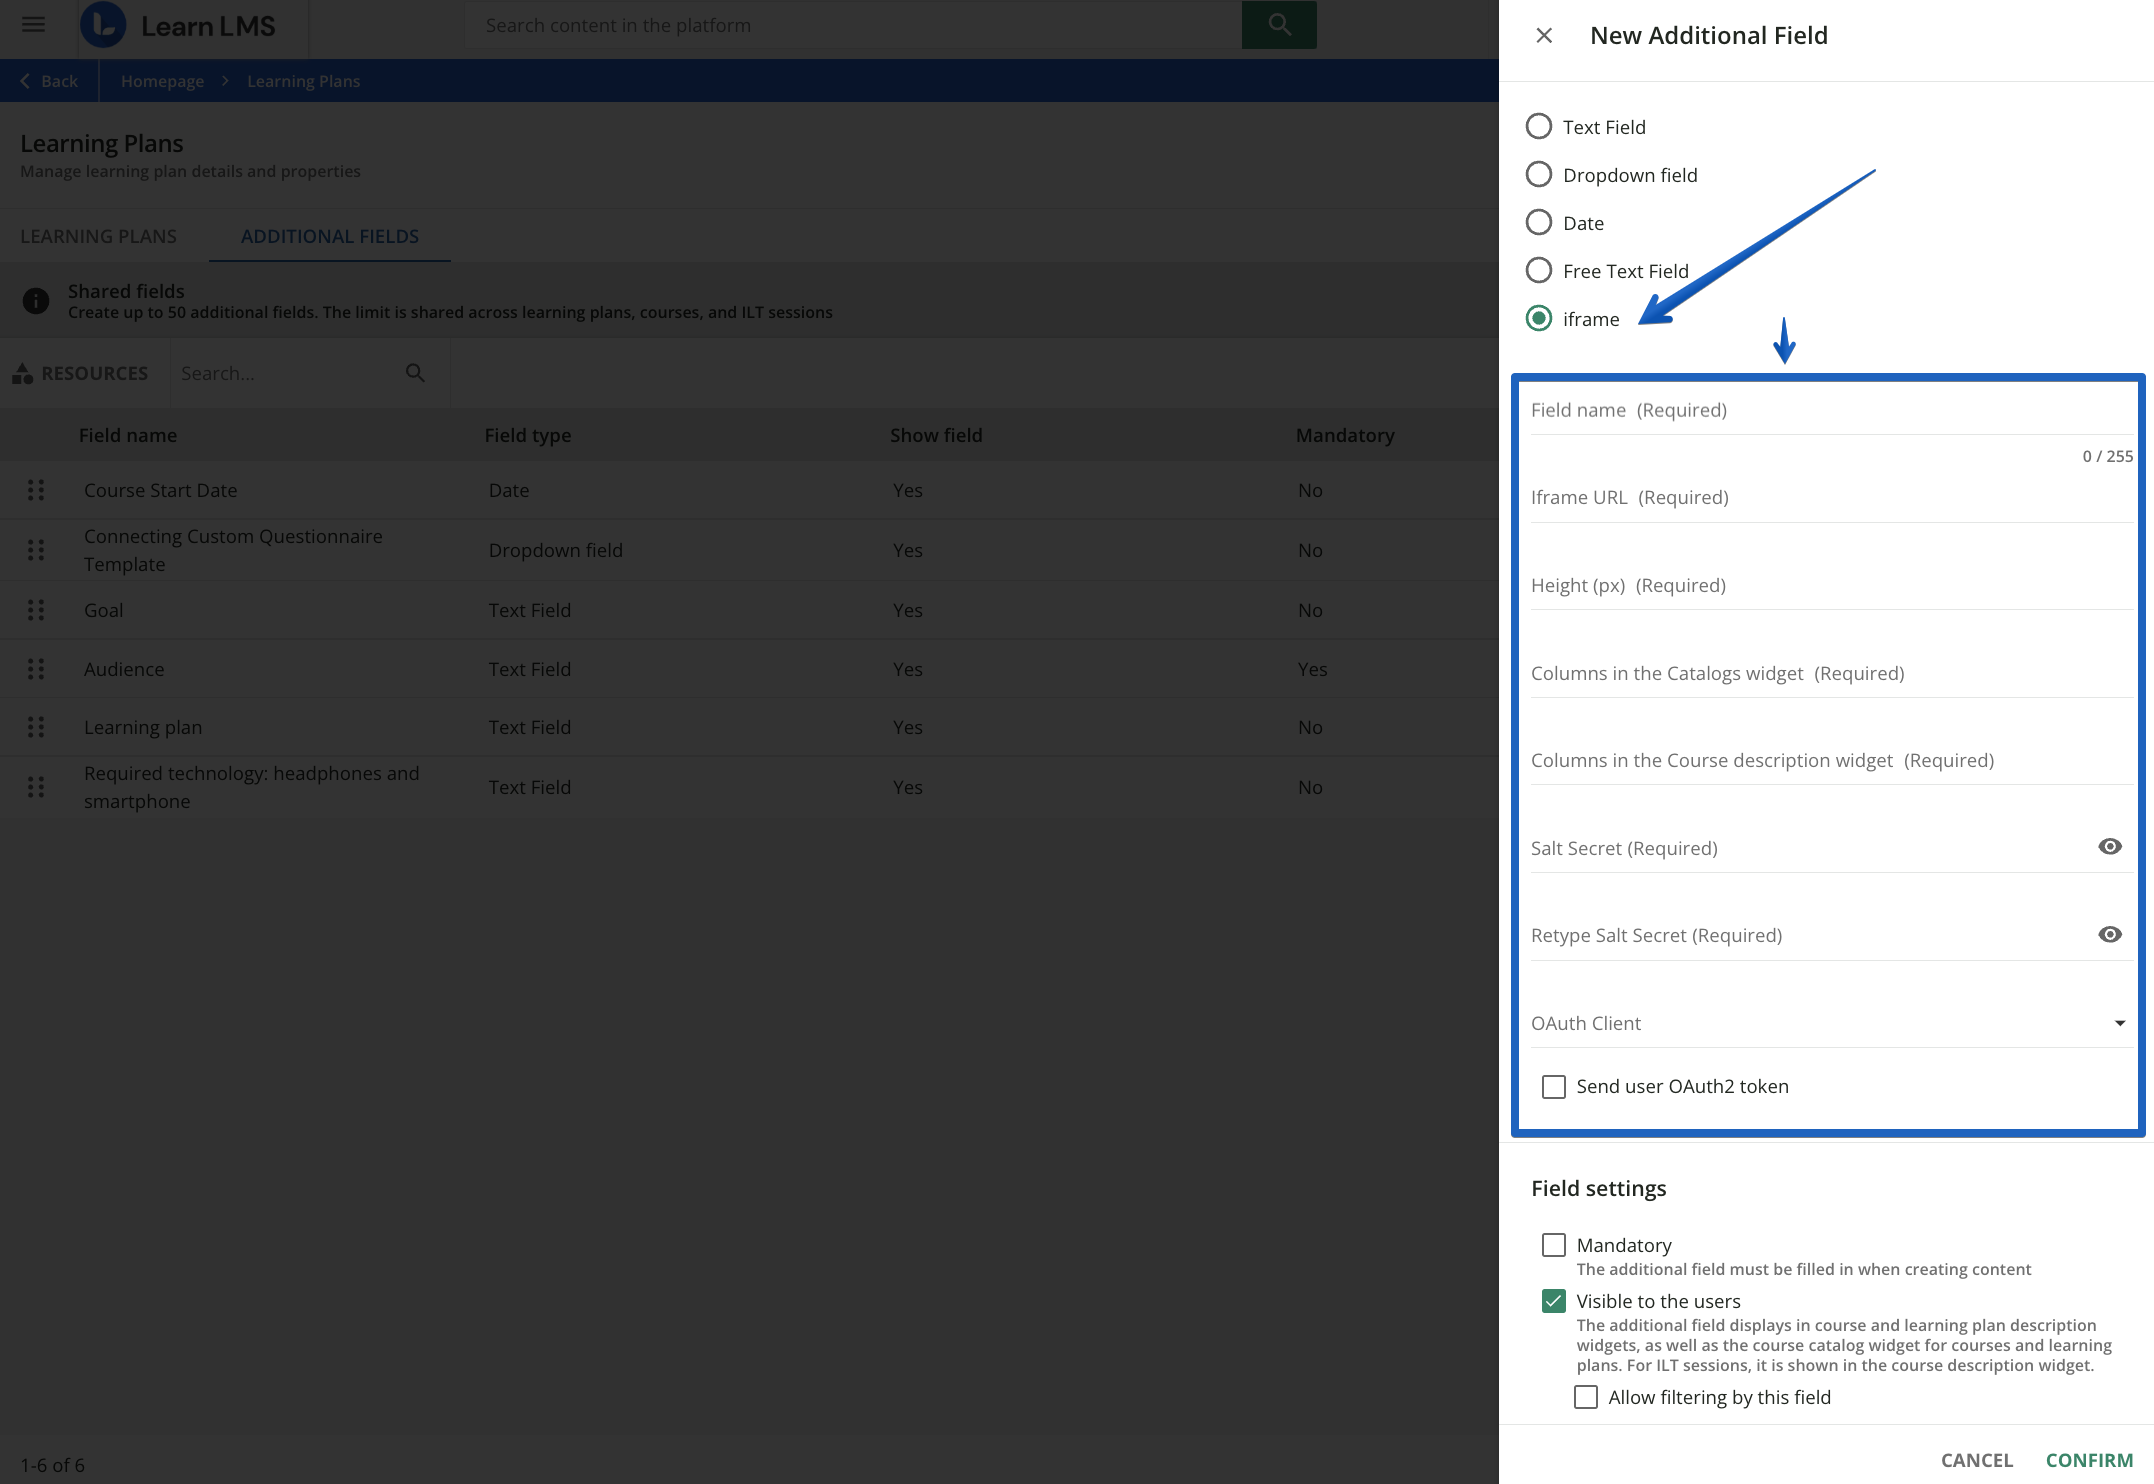Check the Mandatory field setting
The image size is (2154, 1484).
(1554, 1245)
